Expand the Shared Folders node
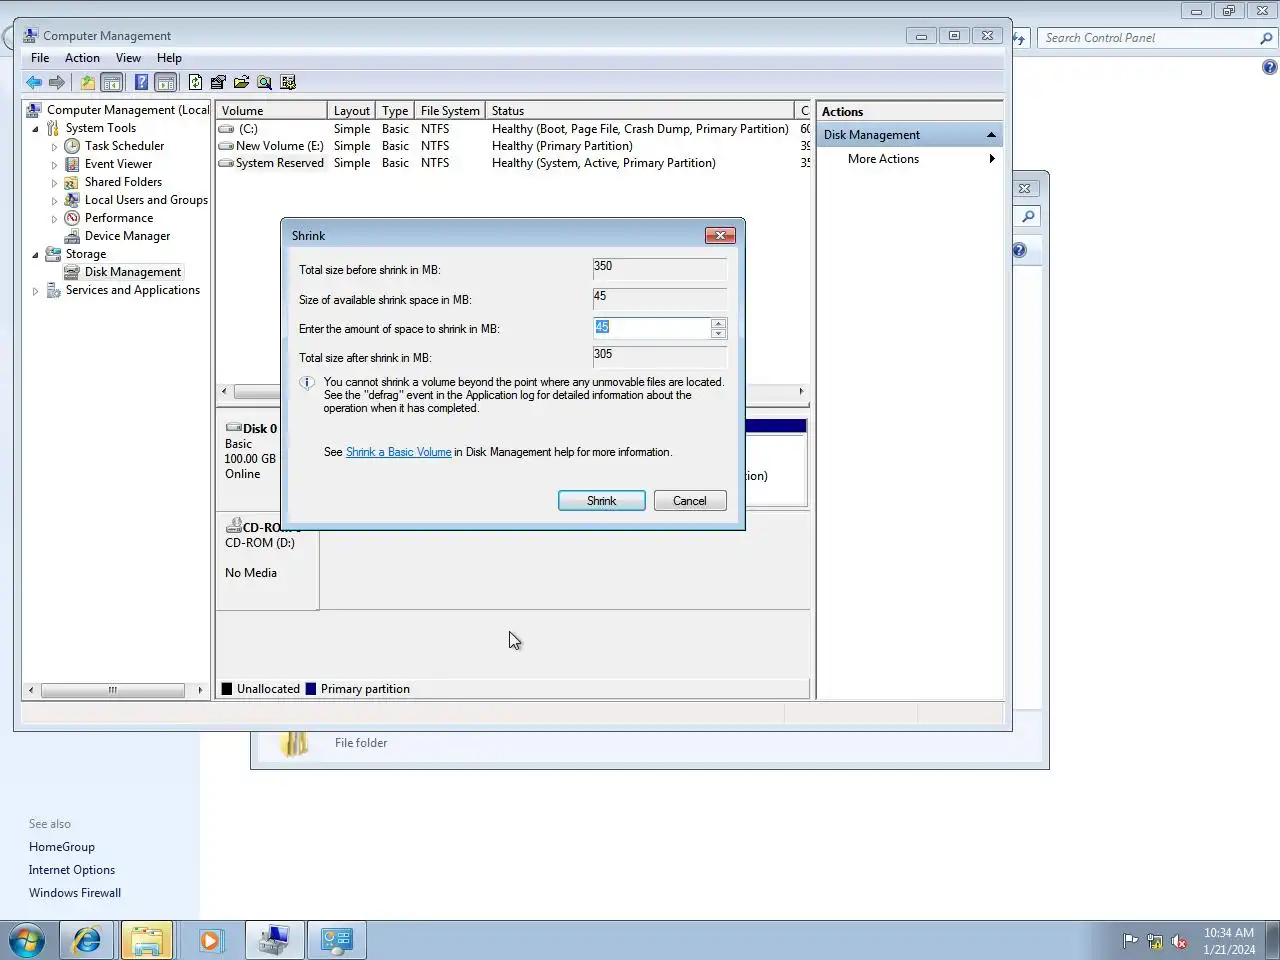1280x960 pixels. [54, 183]
